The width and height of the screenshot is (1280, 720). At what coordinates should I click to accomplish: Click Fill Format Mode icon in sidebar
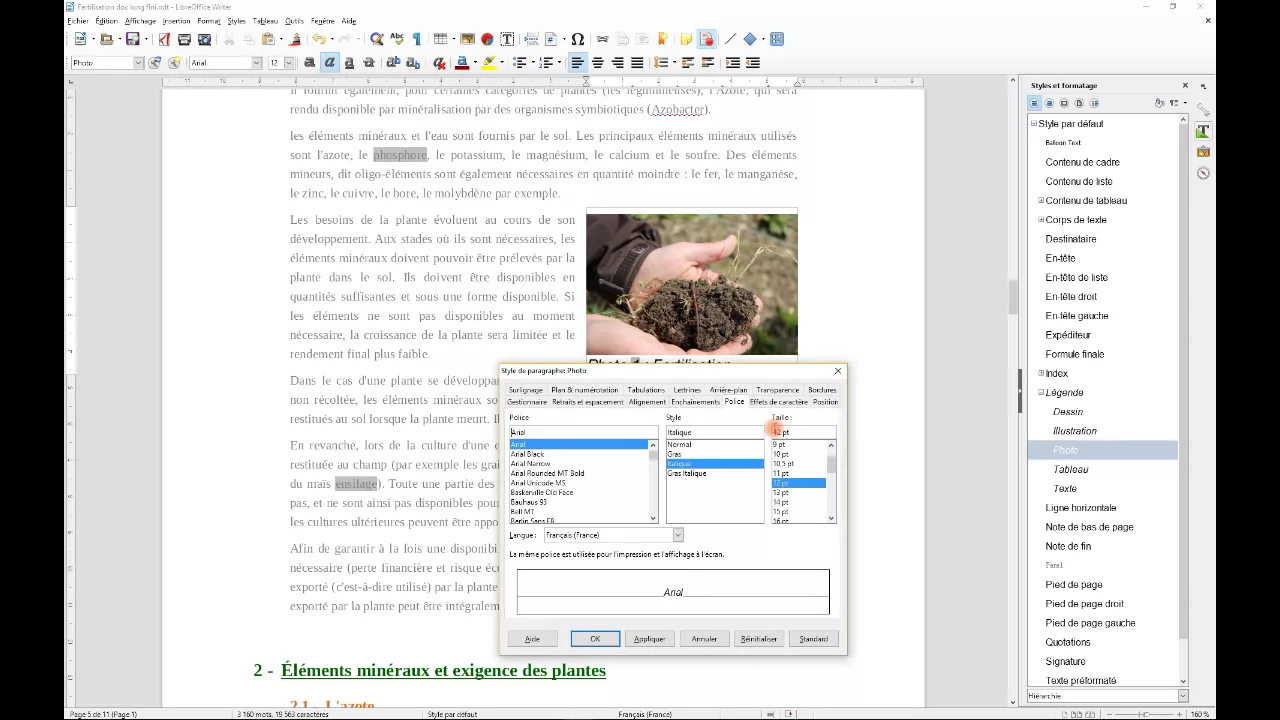coord(1159,103)
